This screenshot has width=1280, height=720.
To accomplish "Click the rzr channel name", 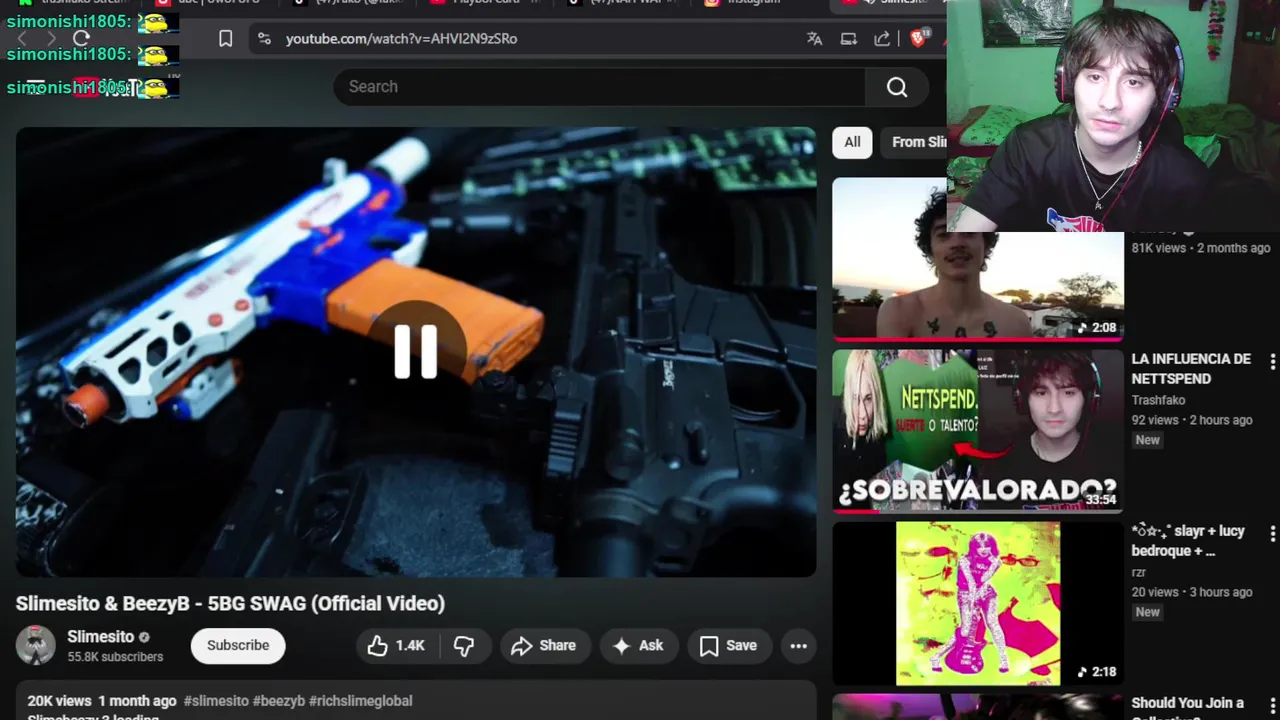I will [x=1138, y=572].
